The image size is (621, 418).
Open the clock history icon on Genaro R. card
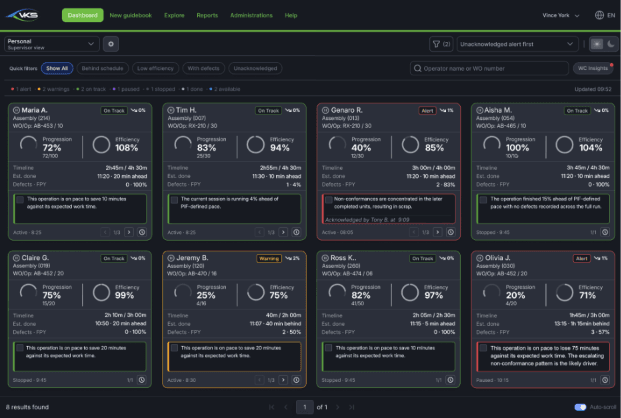pos(451,232)
